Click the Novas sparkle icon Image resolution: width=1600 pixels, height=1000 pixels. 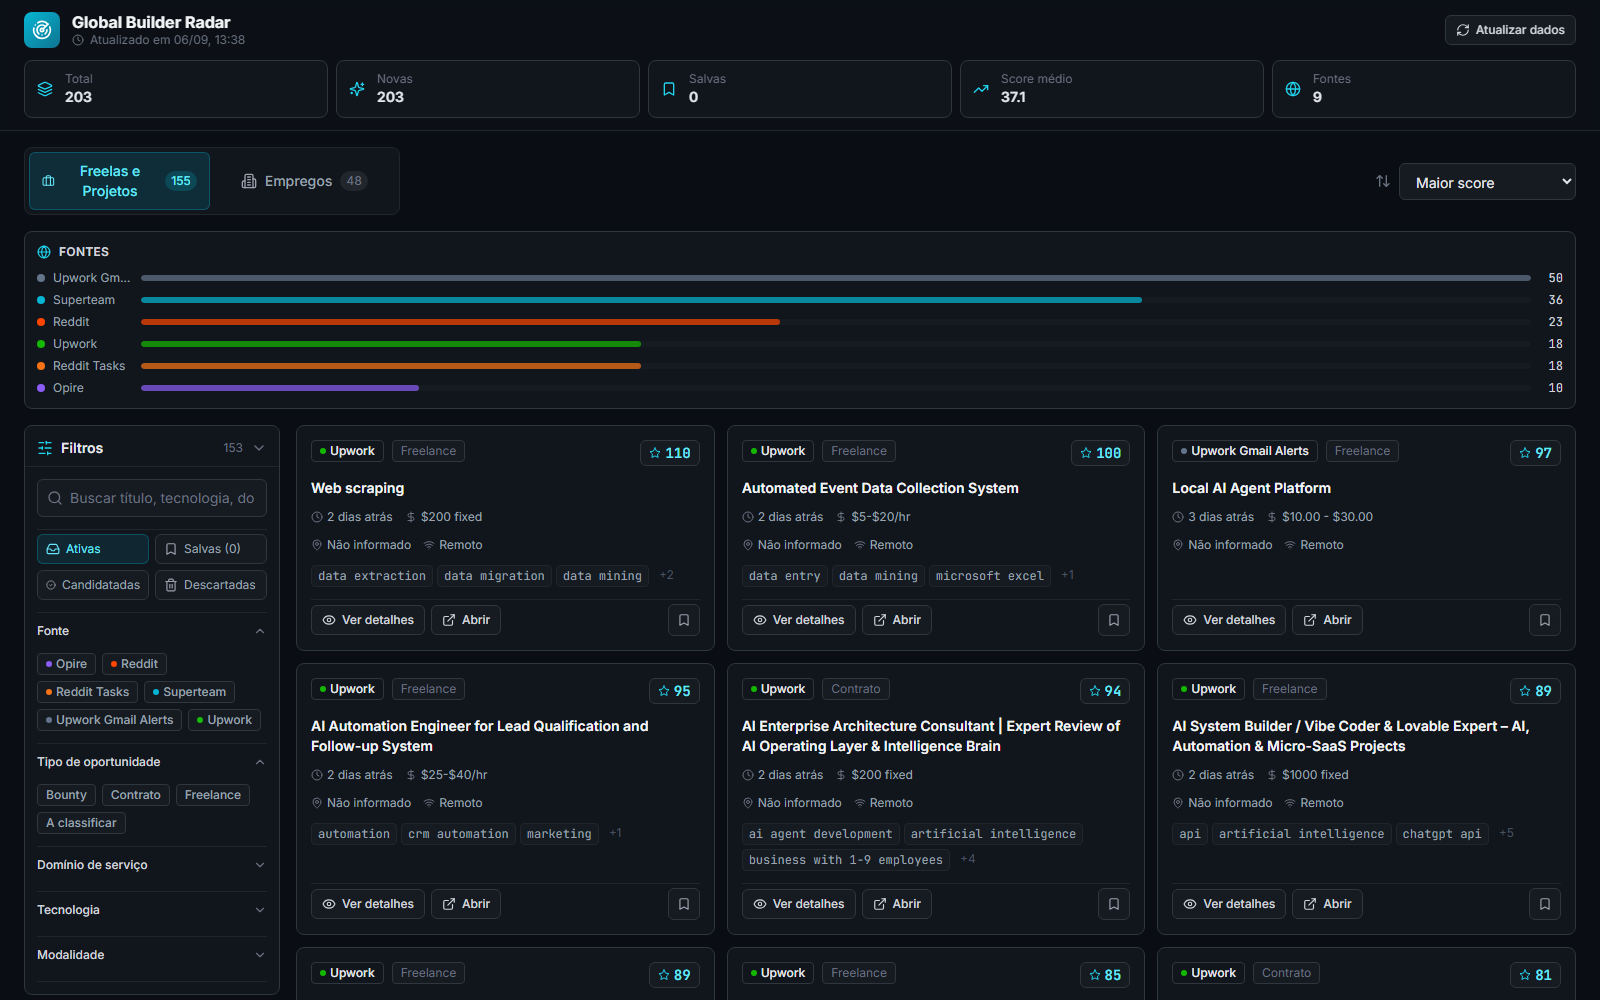coord(357,89)
